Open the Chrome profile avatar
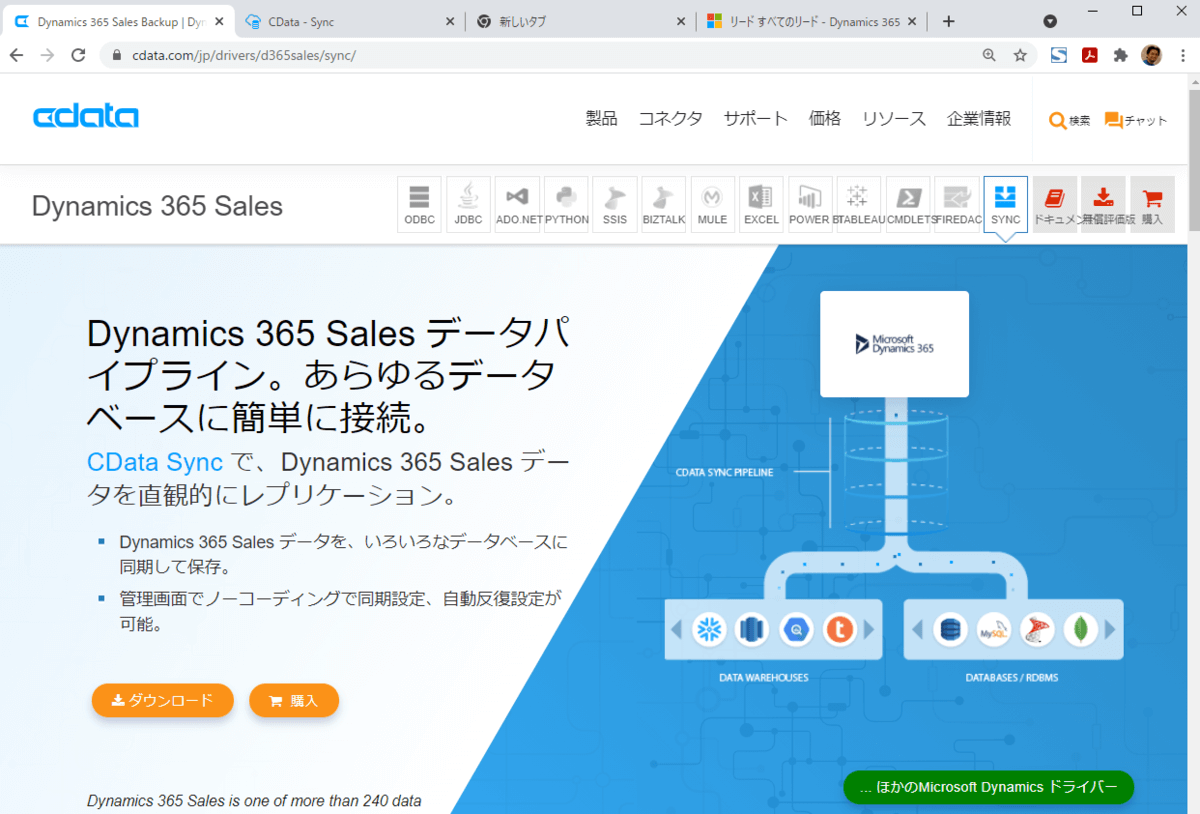This screenshot has height=814, width=1200. (x=1151, y=55)
